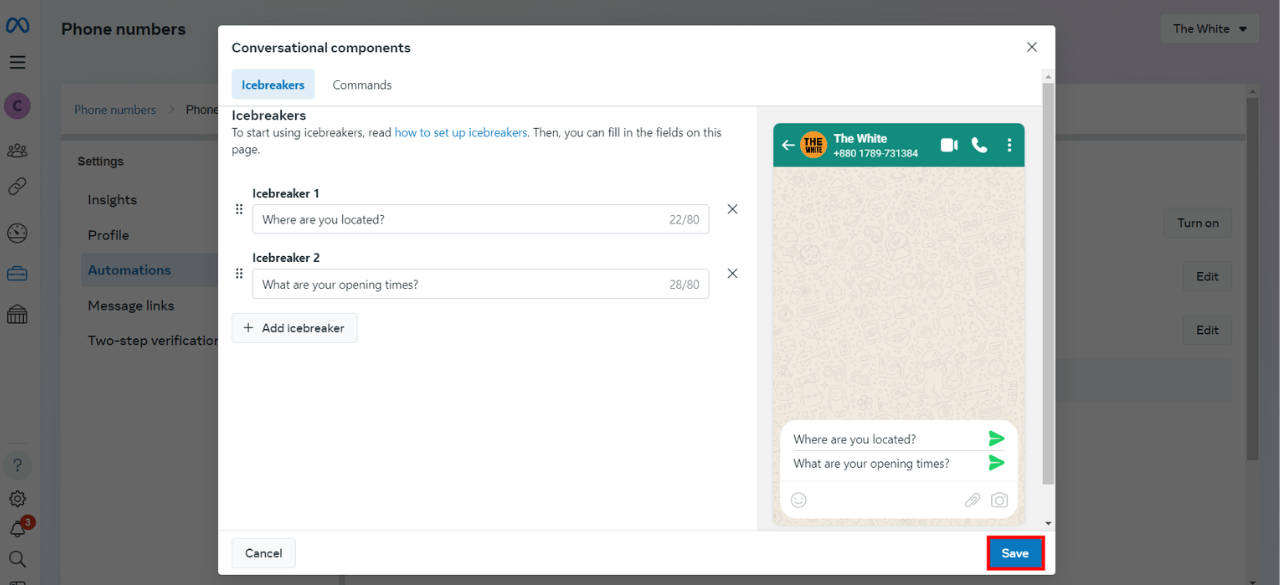Click the Icebreaker 1 text field
The height and width of the screenshot is (585, 1280).
coord(480,219)
